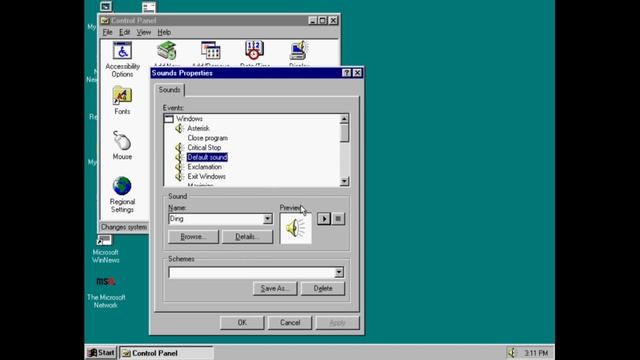Select the Sounds tab

[169, 90]
